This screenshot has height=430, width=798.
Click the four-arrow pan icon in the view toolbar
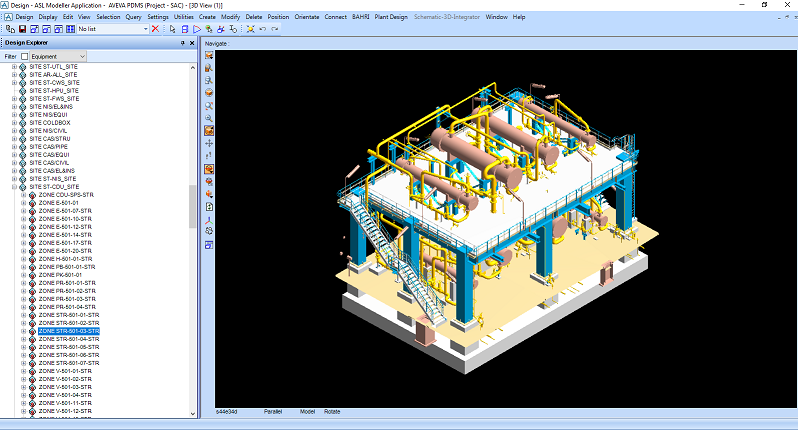[x=209, y=144]
